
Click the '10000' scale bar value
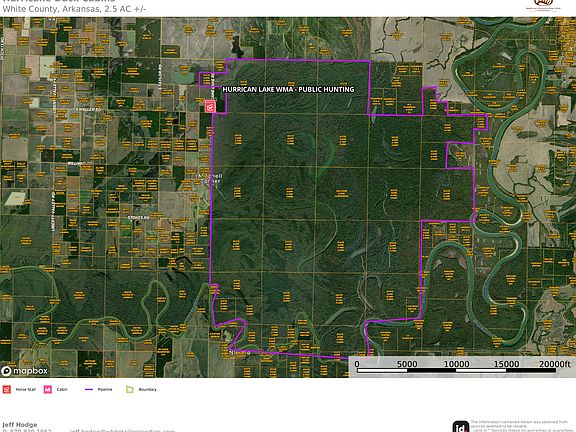tap(457, 364)
